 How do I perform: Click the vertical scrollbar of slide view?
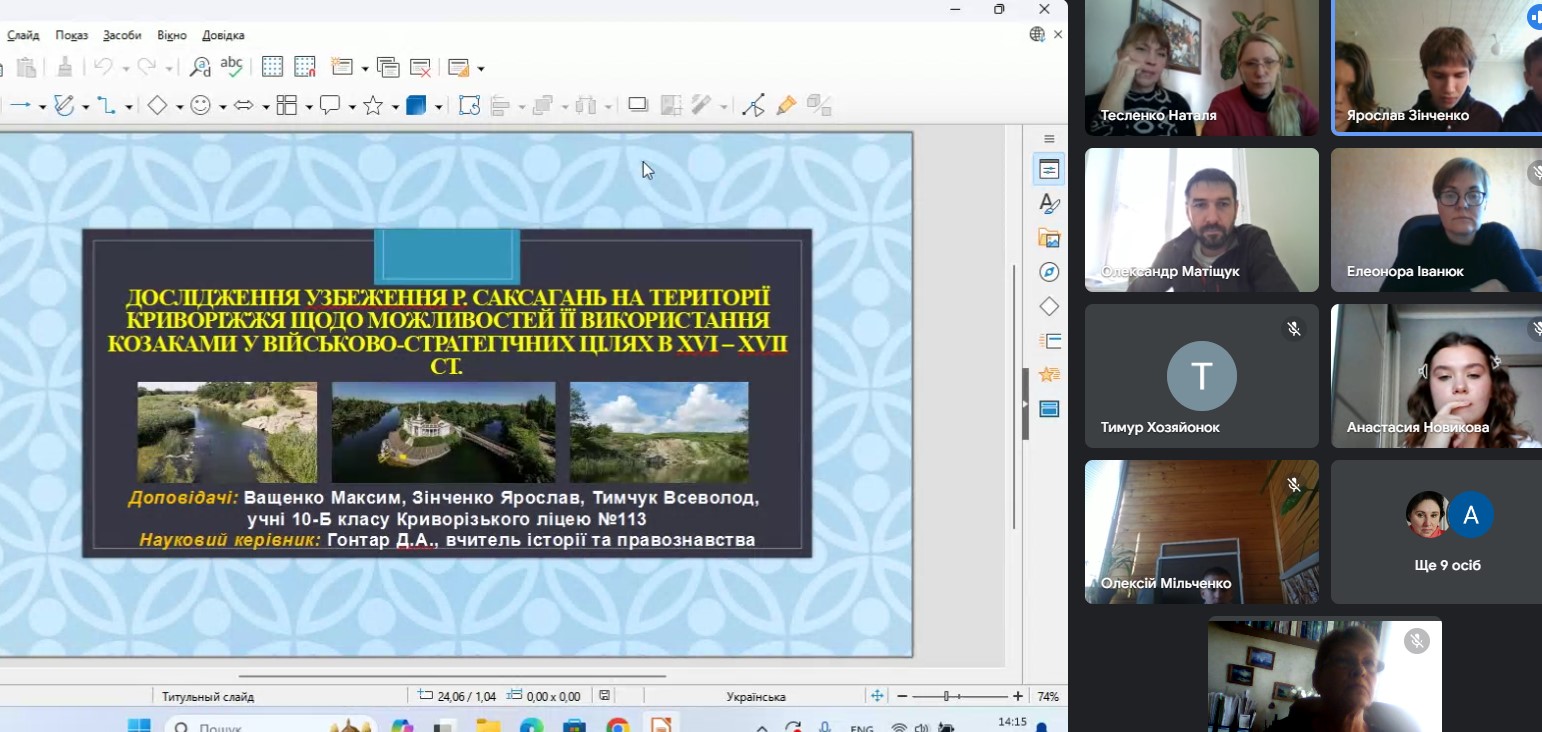1014,397
